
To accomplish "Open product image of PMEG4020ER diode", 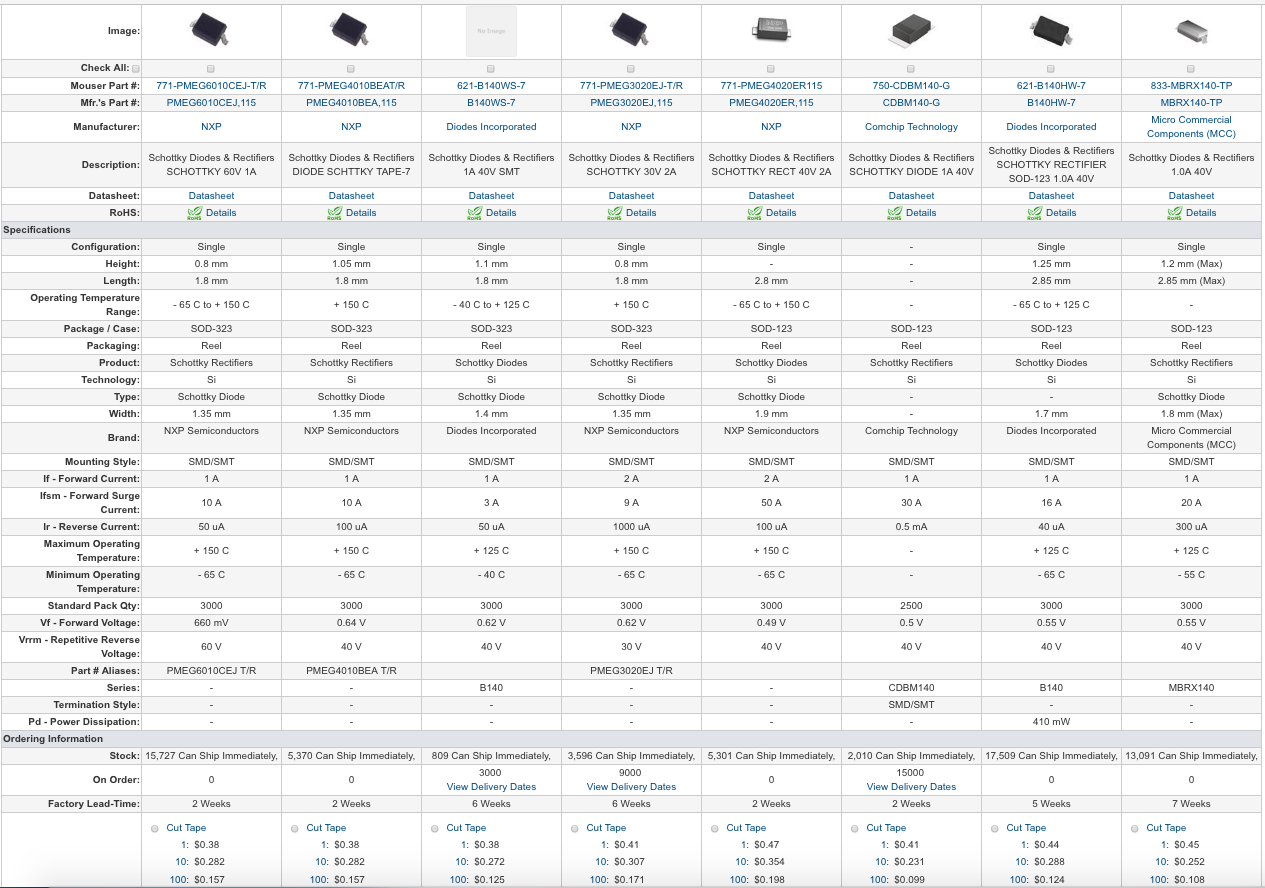I will pos(771,31).
